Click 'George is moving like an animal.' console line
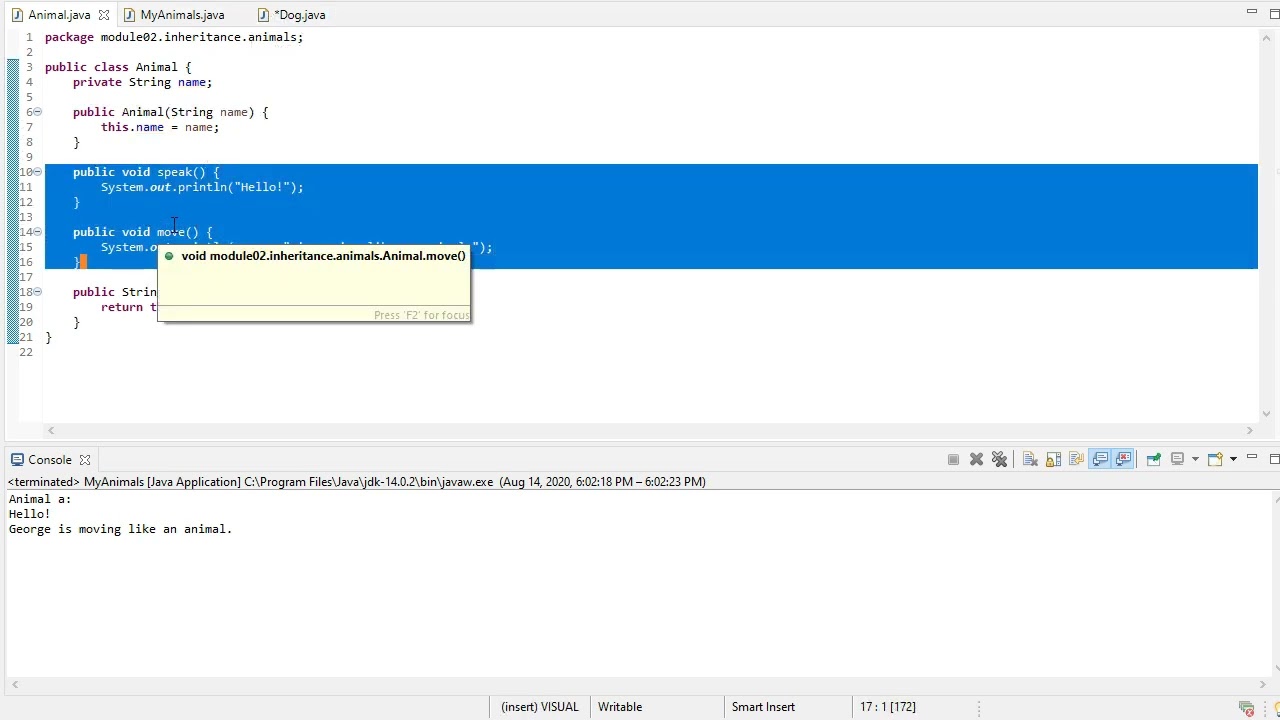Image resolution: width=1280 pixels, height=720 pixels. click(120, 529)
